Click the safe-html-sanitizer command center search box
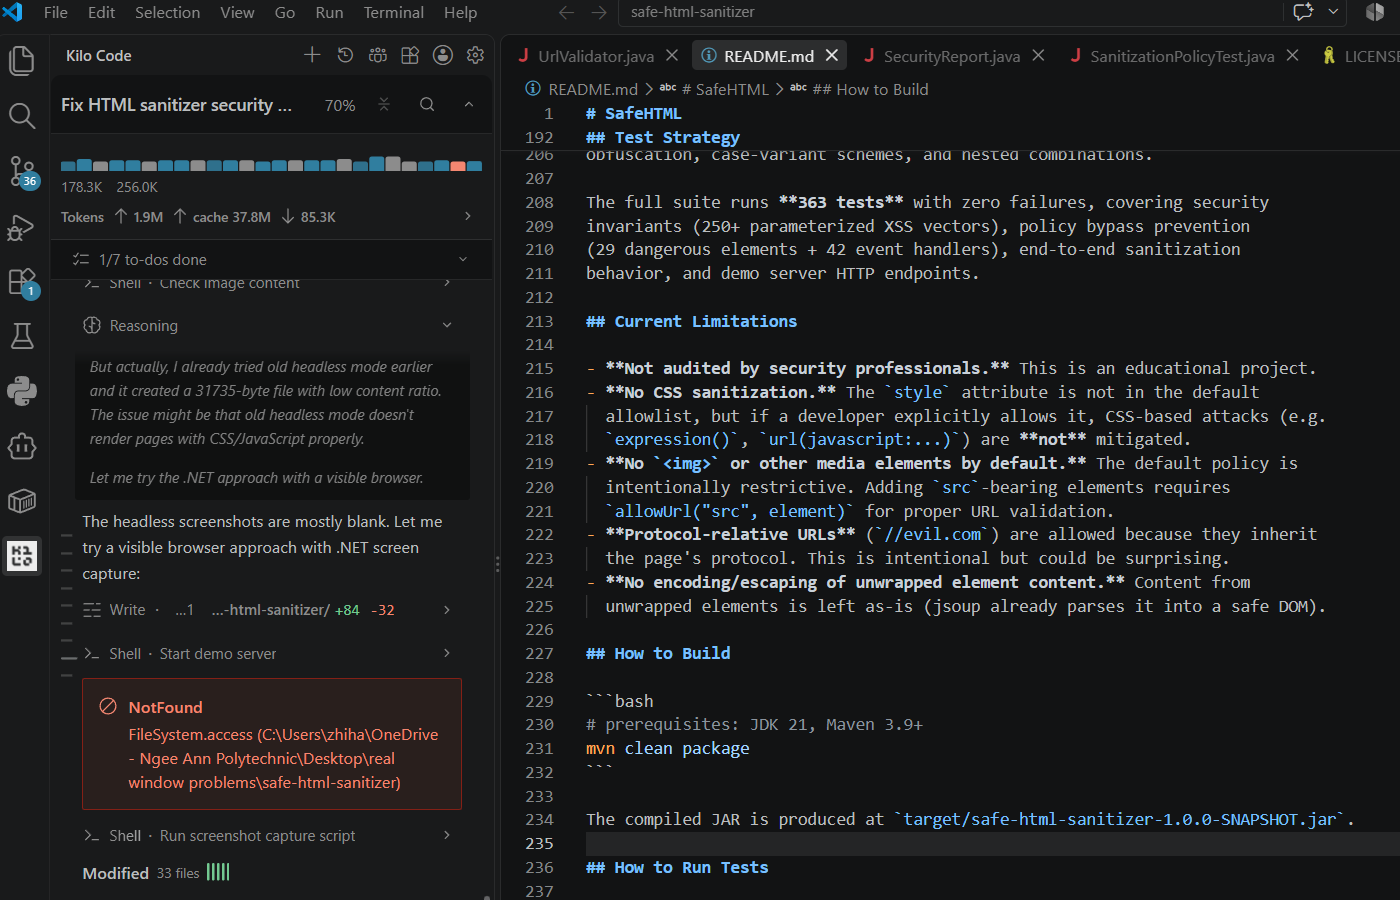The height and width of the screenshot is (900, 1400). [x=950, y=12]
